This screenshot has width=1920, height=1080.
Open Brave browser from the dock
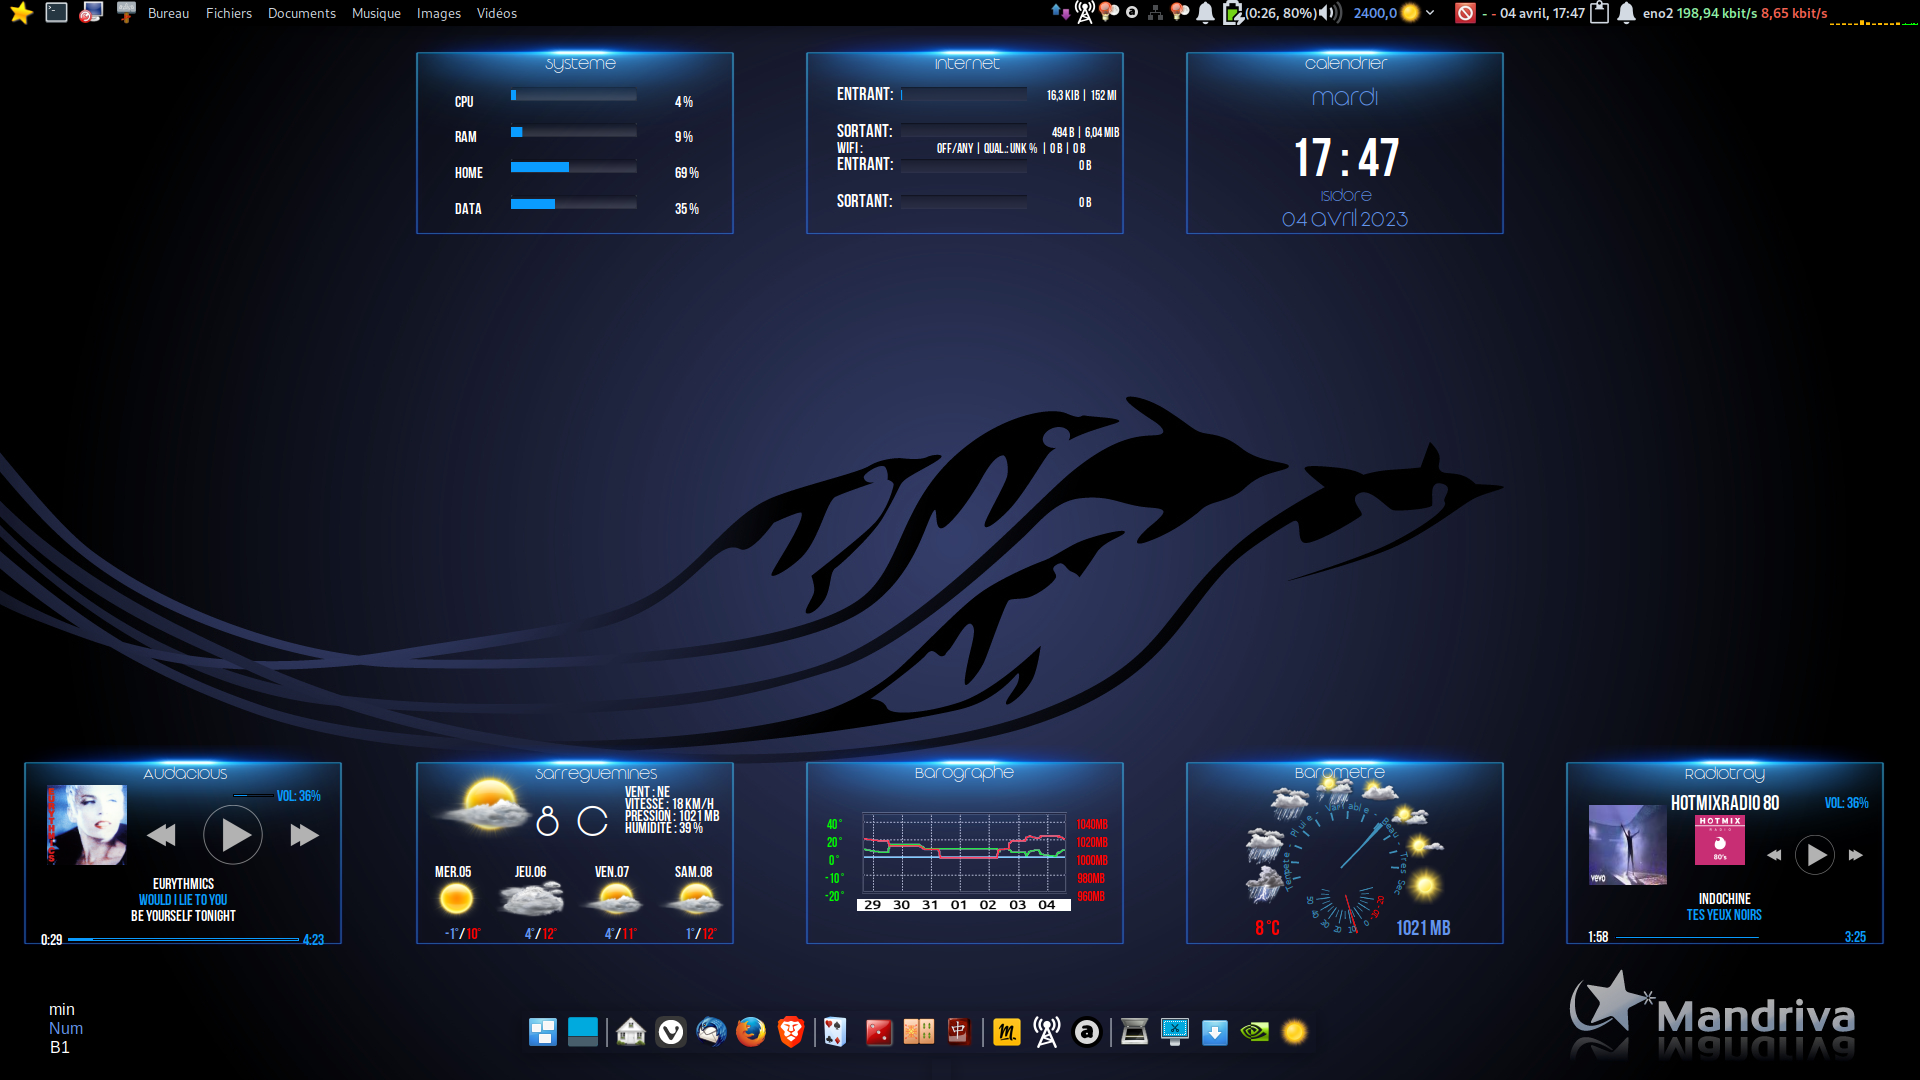point(790,1031)
